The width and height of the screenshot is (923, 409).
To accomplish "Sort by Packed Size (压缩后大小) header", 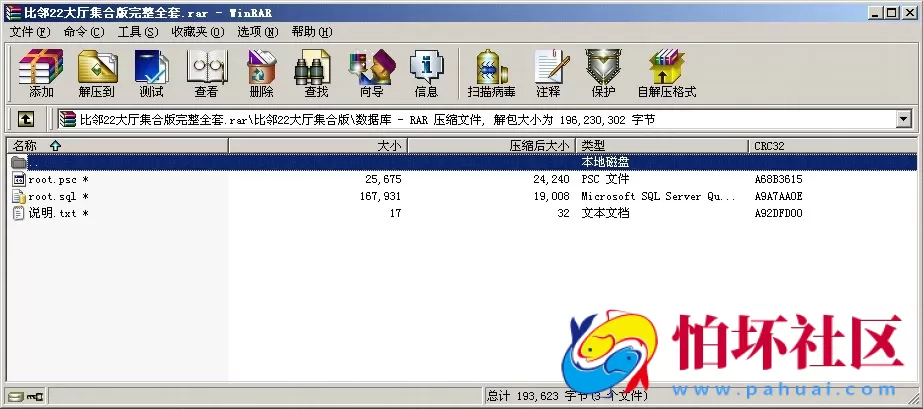I will (492, 145).
